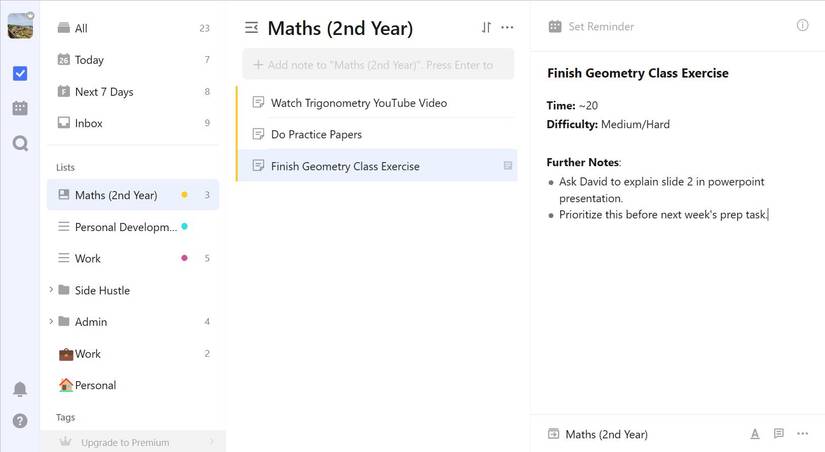Select Watch Trigonometry YouTube Video note
This screenshot has width=825, height=452.
click(377, 103)
